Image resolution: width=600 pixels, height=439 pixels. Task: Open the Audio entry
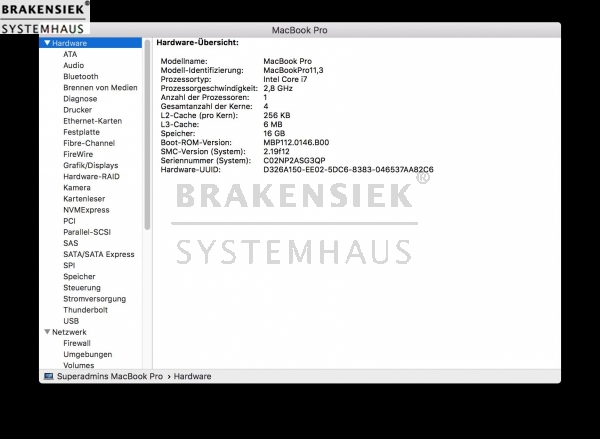pos(73,65)
